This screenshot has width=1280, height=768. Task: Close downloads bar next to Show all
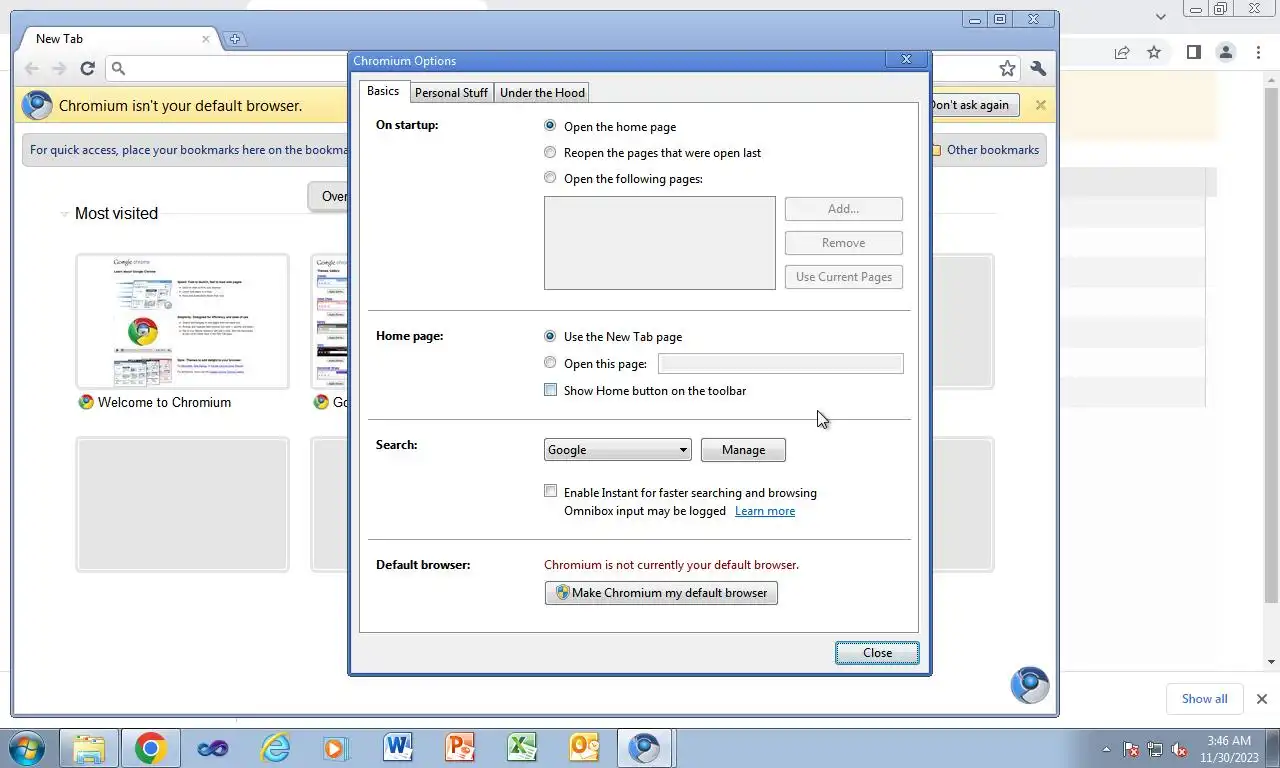1262,699
